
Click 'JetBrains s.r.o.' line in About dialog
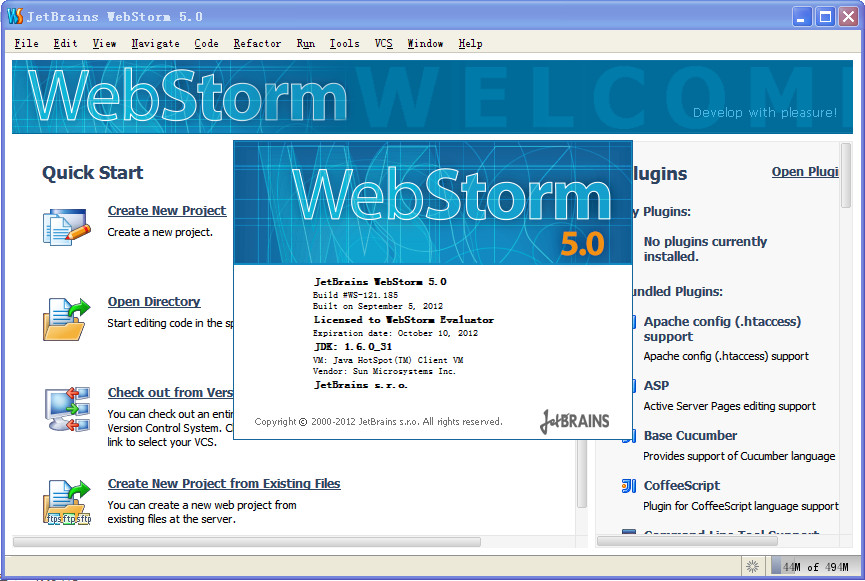pyautogui.click(x=361, y=385)
